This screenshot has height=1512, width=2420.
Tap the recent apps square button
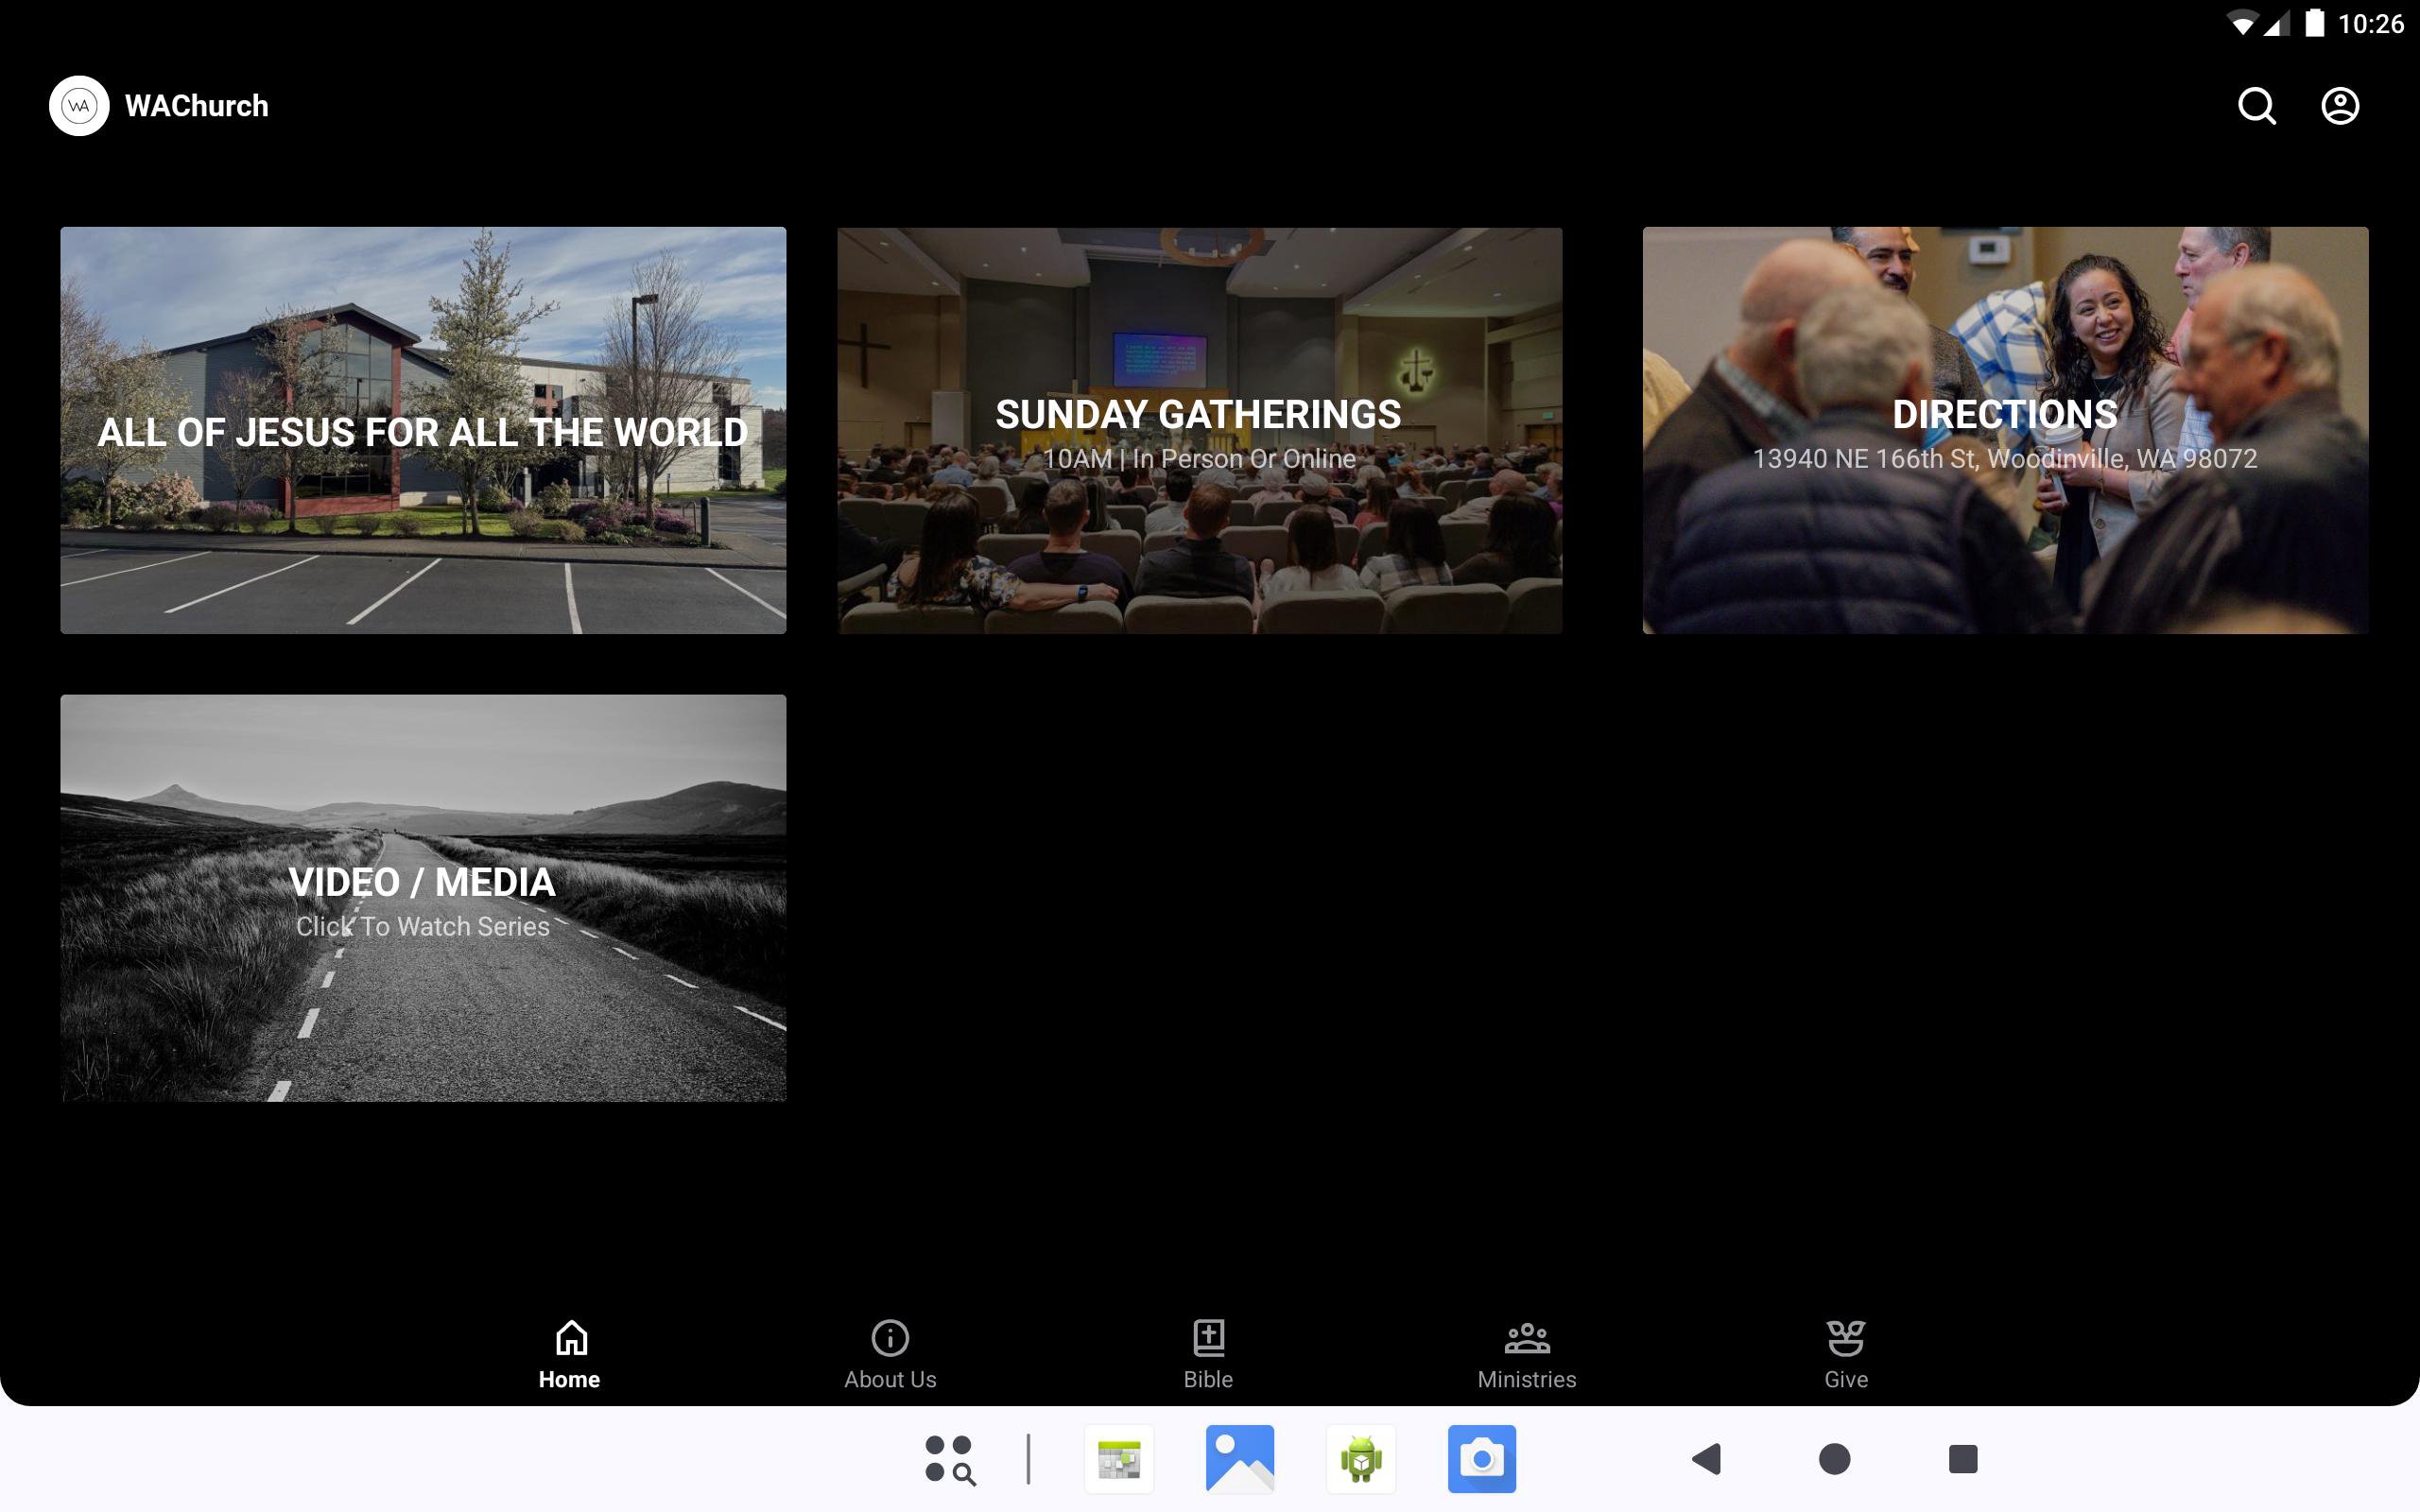click(1962, 1459)
